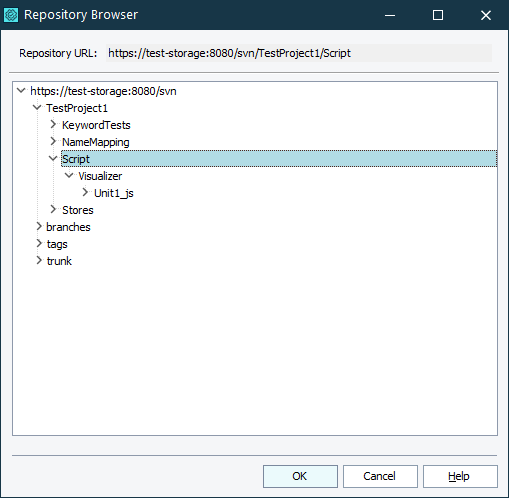Expand the Stores folder arrow
The height and width of the screenshot is (498, 509).
(x=53, y=210)
